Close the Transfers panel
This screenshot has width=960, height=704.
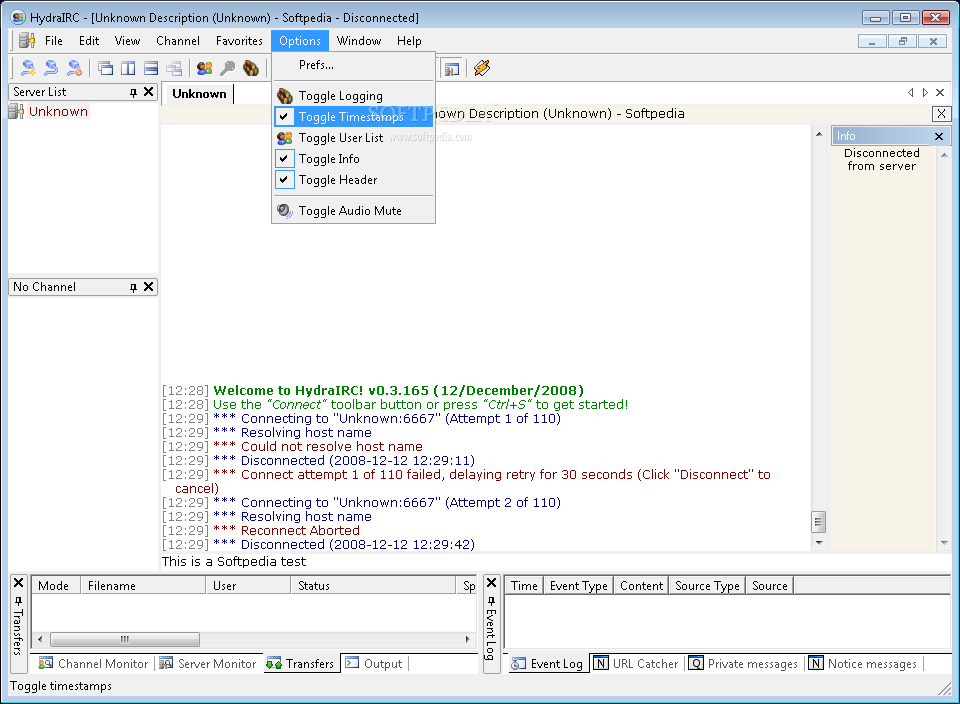tap(18, 583)
